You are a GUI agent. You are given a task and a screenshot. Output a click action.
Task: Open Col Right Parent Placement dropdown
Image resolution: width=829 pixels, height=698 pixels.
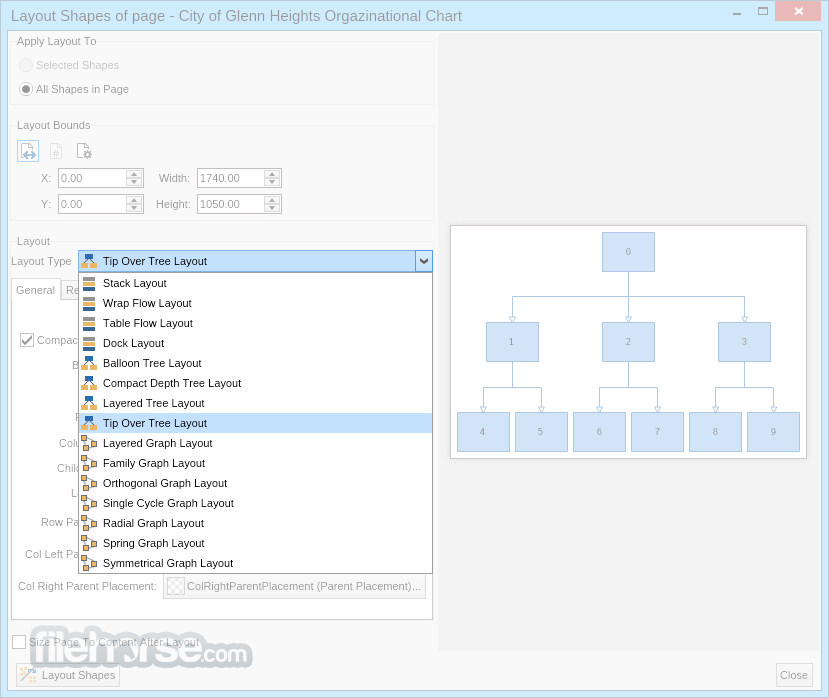[294, 586]
